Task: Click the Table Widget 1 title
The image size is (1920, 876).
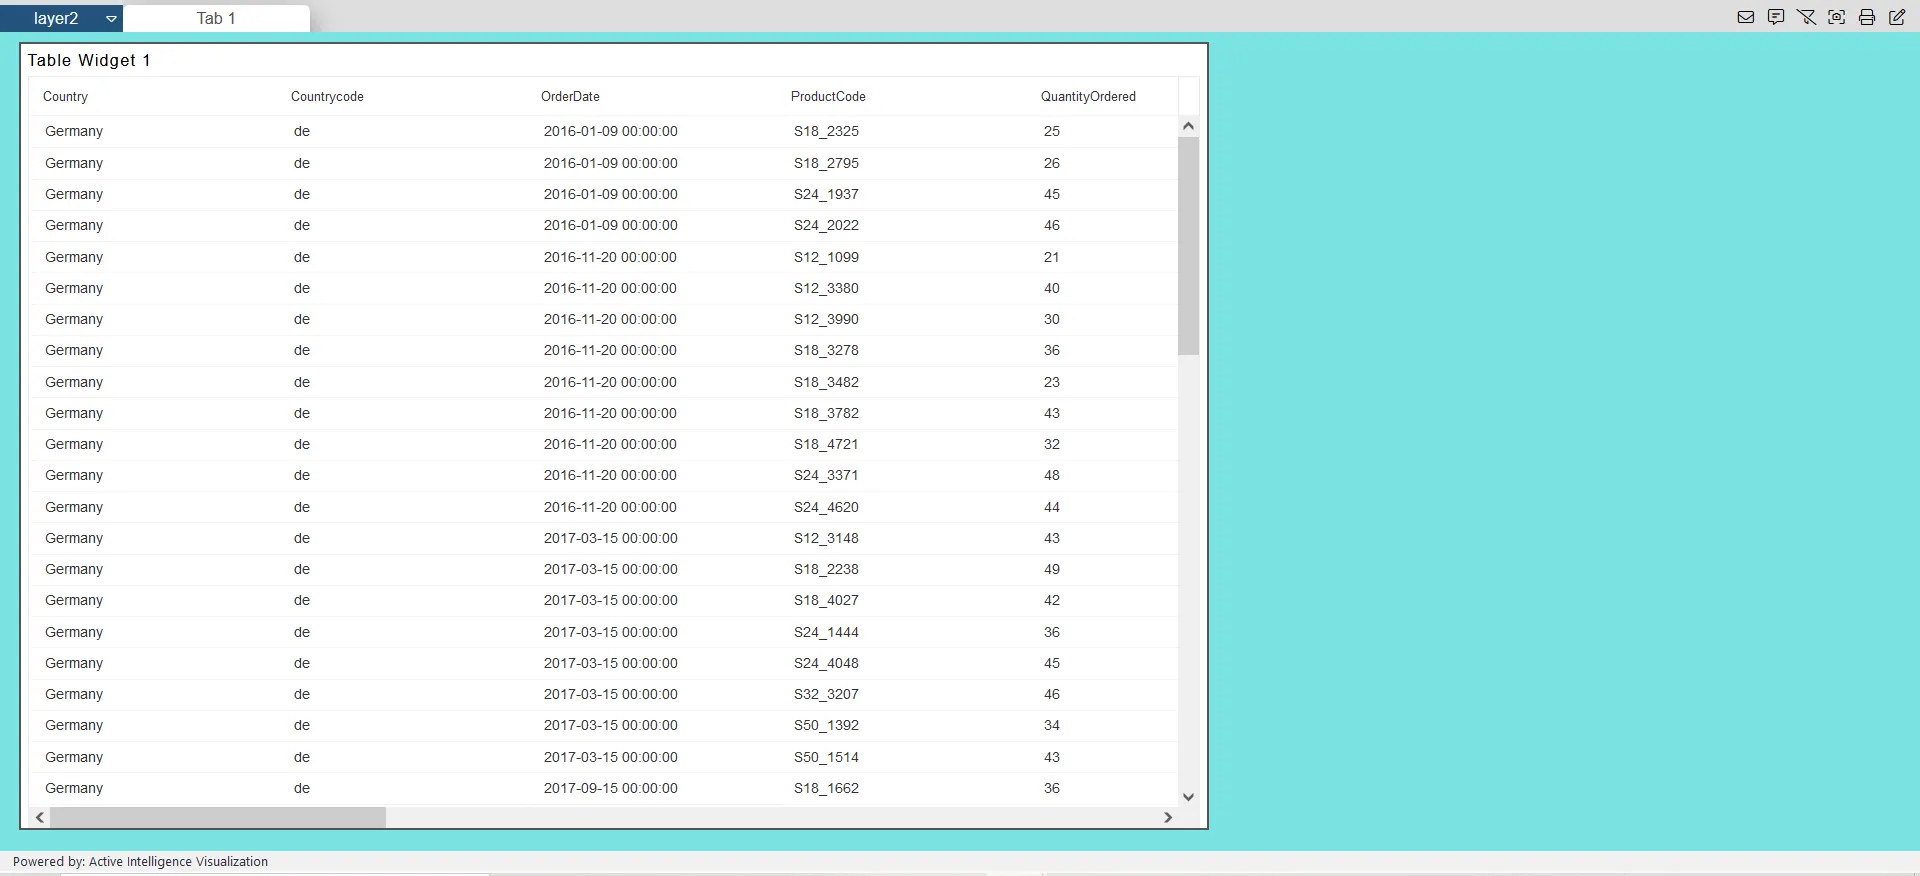Action: pyautogui.click(x=89, y=61)
